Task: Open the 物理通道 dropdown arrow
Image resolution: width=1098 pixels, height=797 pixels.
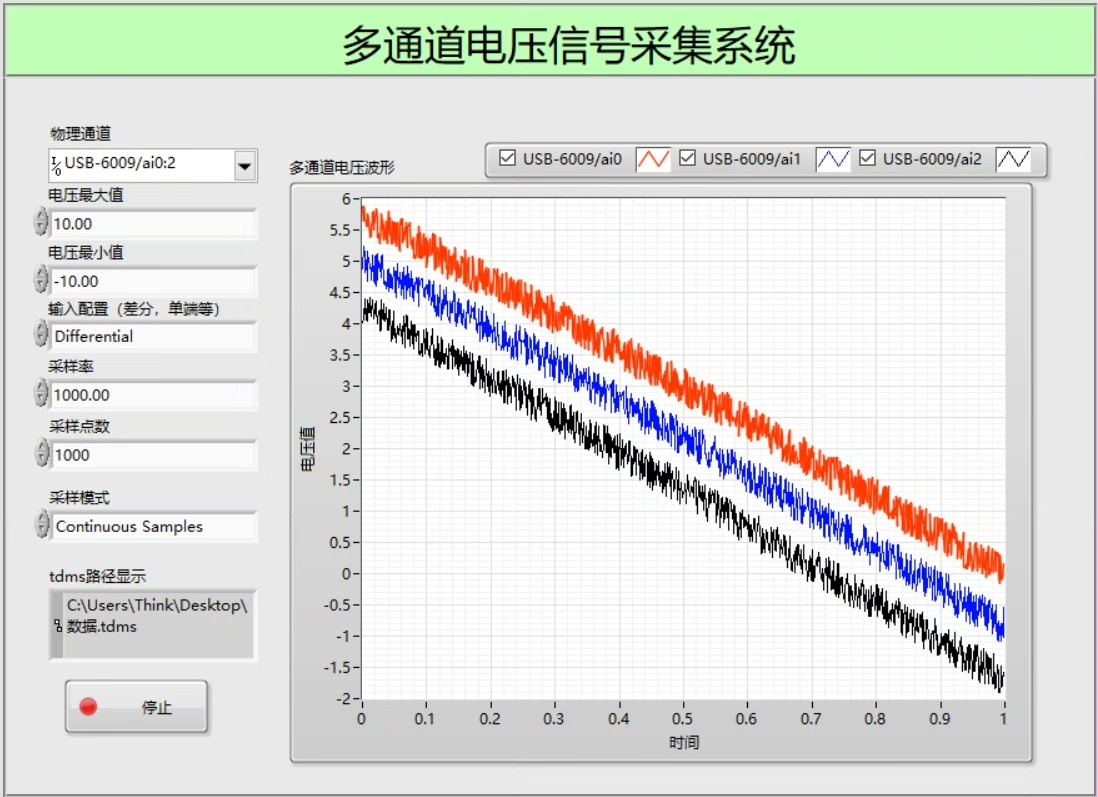Action: click(x=244, y=166)
